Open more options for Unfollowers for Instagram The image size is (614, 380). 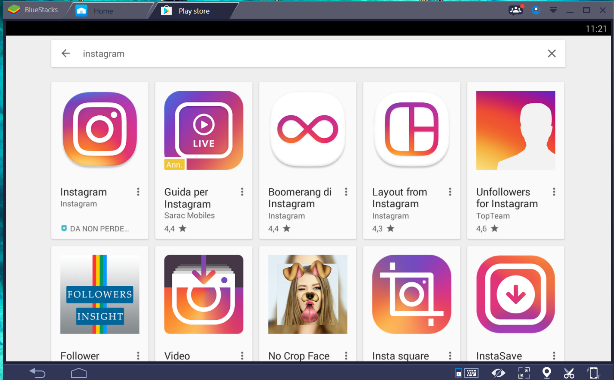554,192
